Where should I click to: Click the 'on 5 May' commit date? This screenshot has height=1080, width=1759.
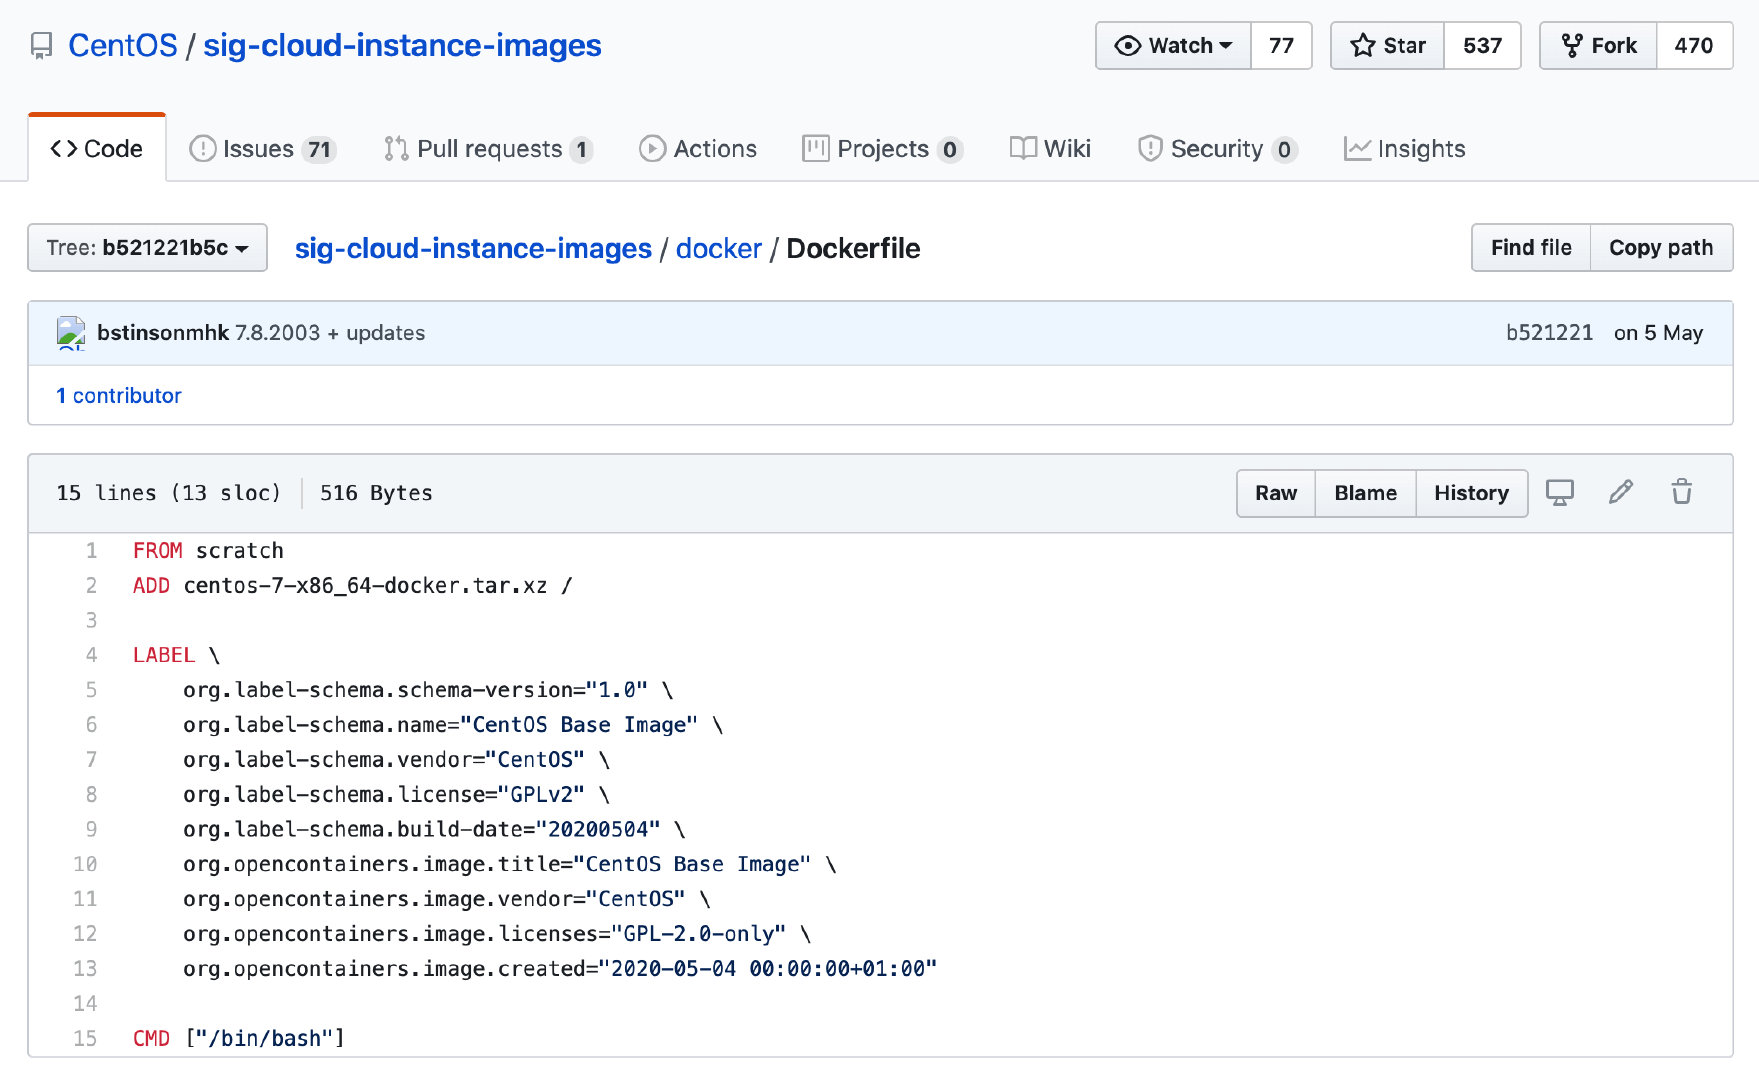click(x=1658, y=333)
